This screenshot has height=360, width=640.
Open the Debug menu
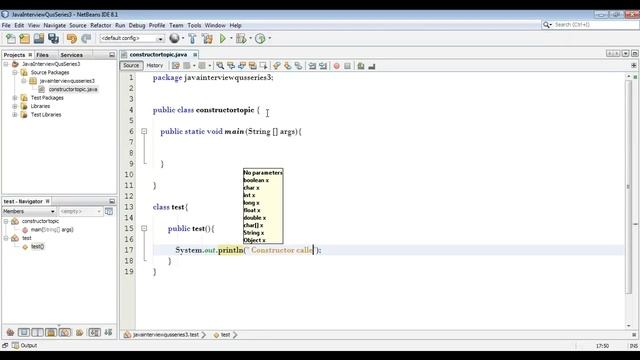(137, 25)
